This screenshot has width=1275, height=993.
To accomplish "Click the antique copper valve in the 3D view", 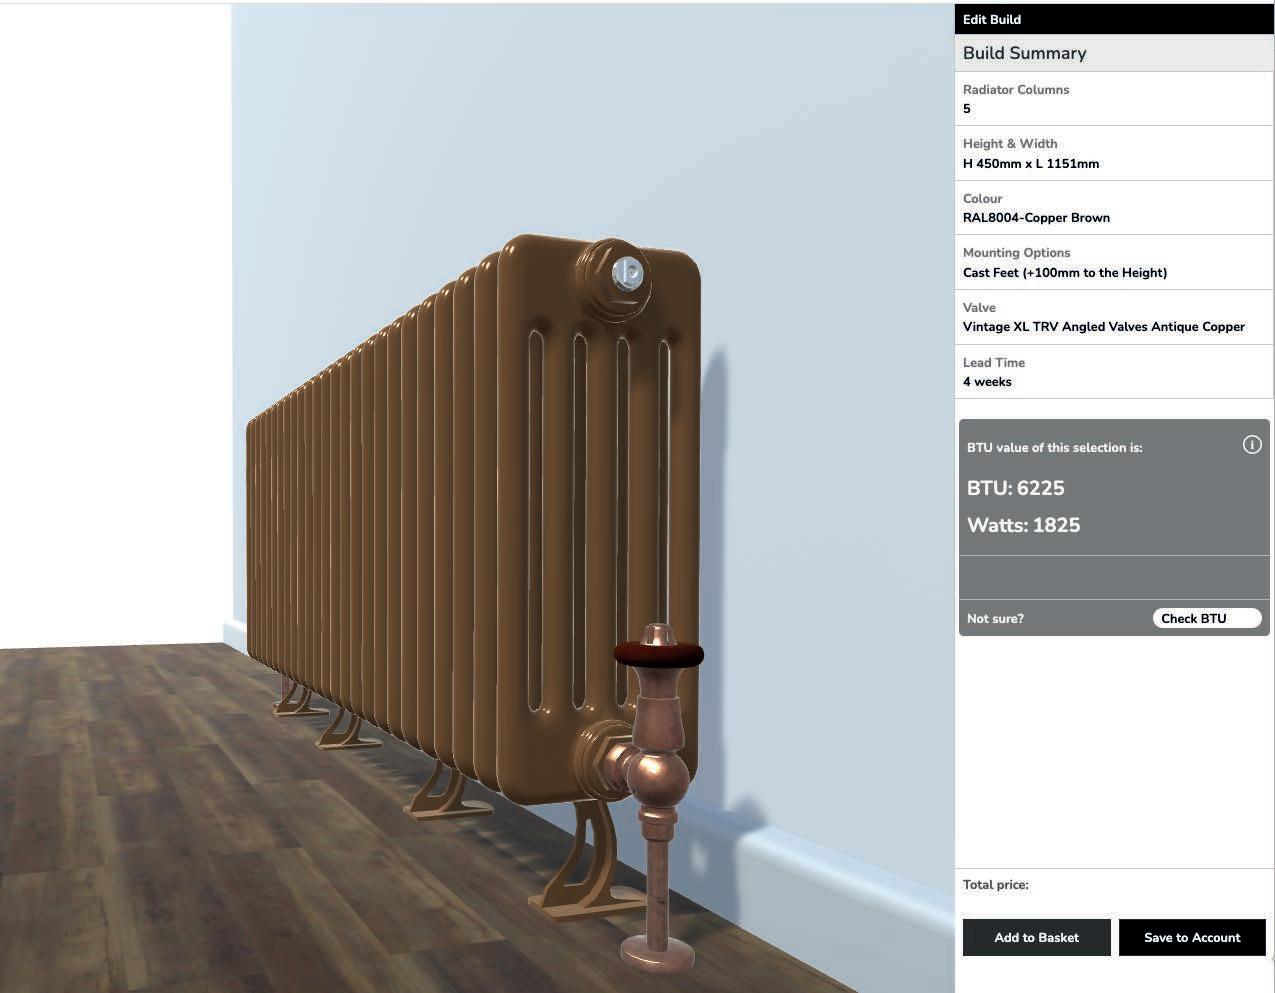I will pos(655,790).
